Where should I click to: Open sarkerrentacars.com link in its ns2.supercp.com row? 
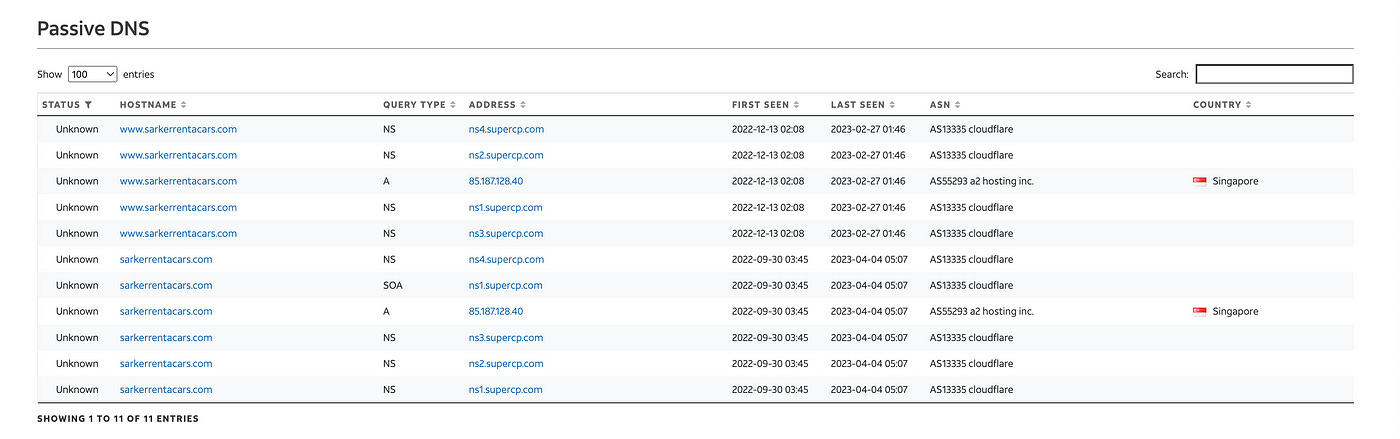(x=166, y=363)
